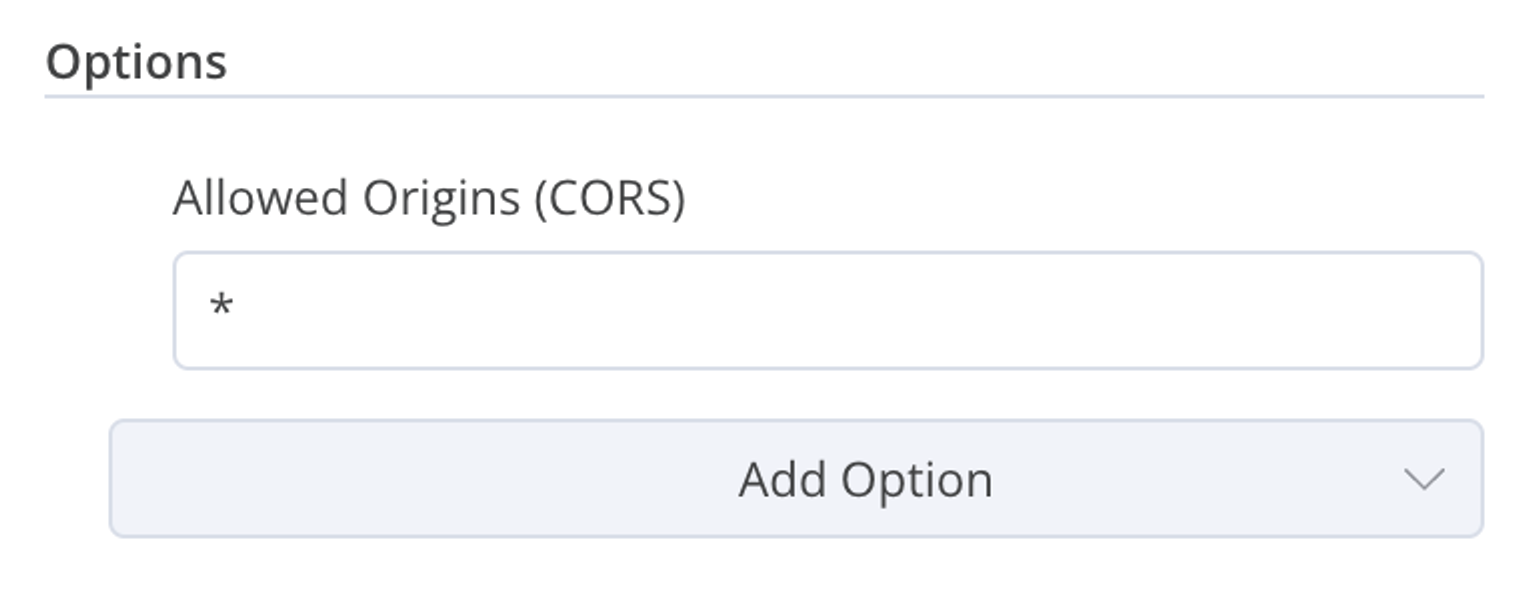1540x600 pixels.
Task: Show available options using the dropdown chevron
Action: click(x=1424, y=480)
